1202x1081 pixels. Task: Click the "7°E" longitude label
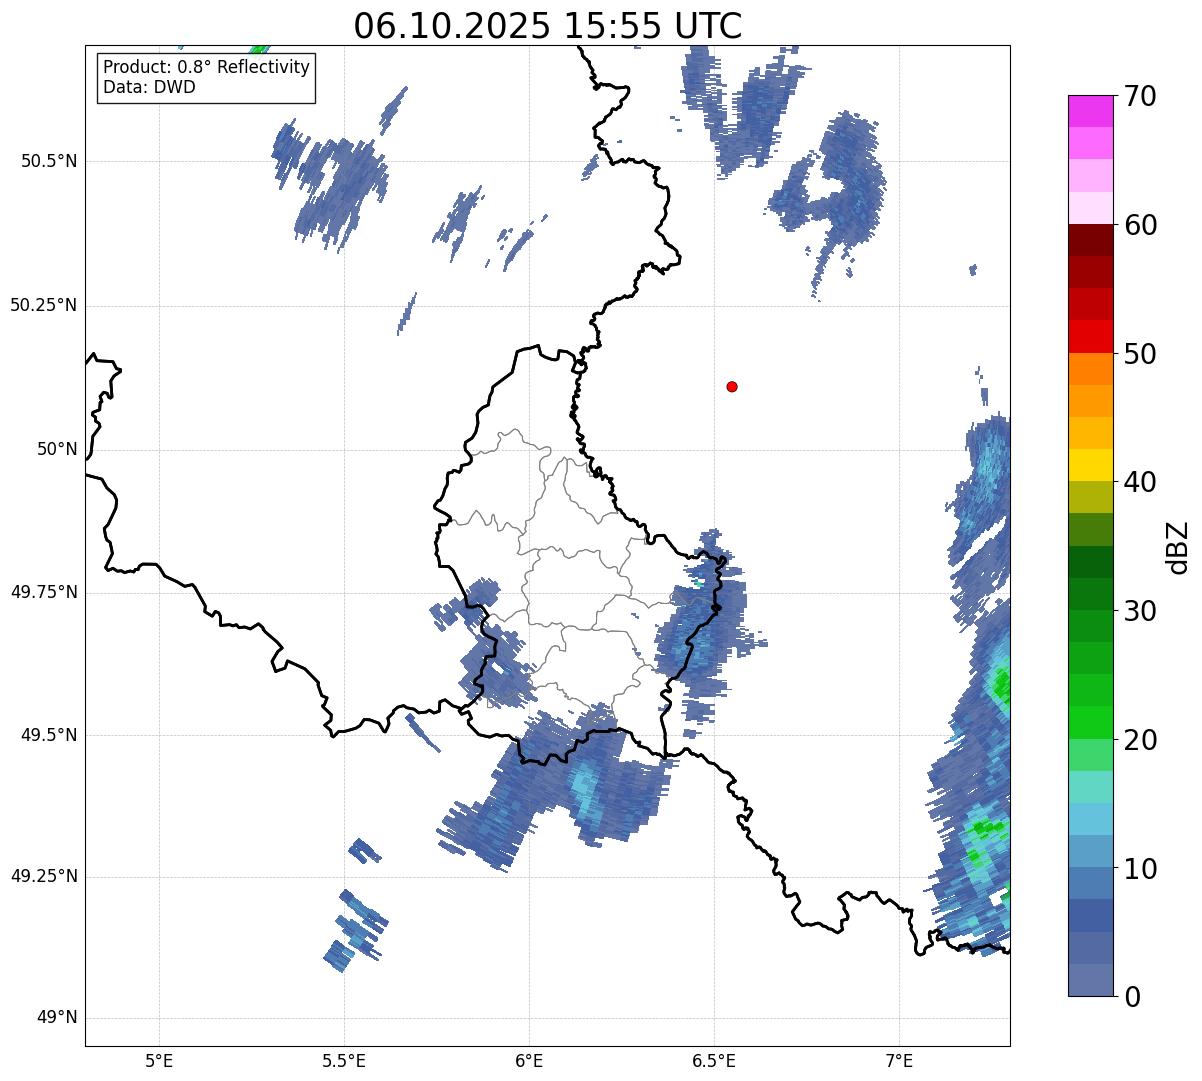pos(899,1061)
